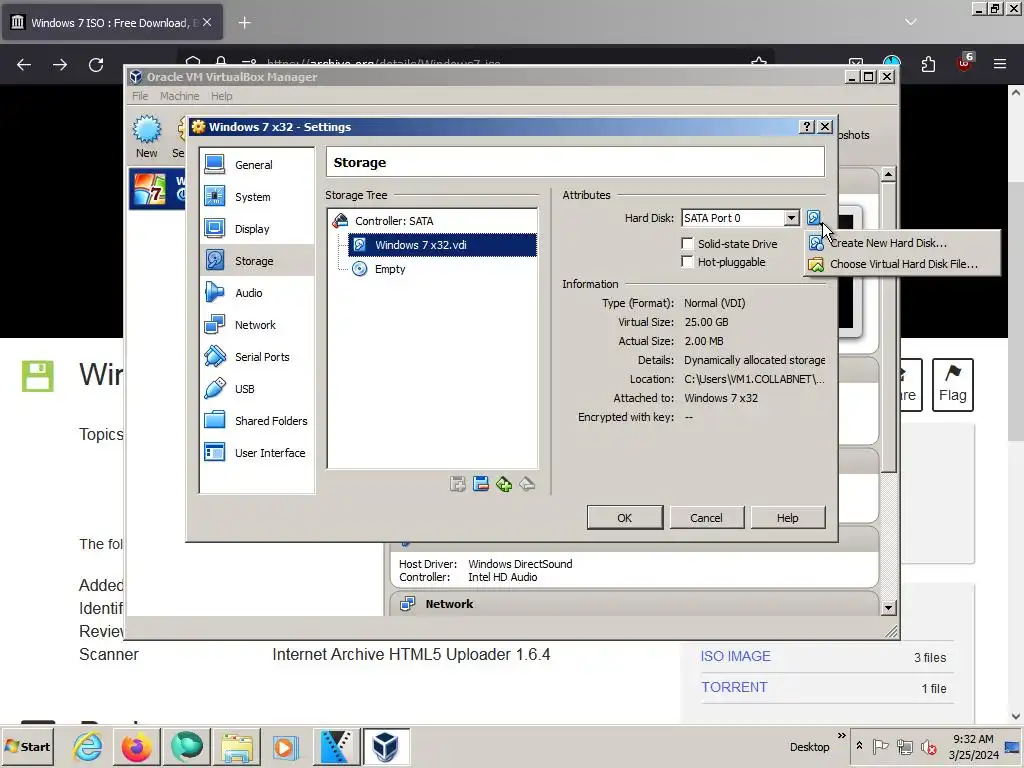Image resolution: width=1024 pixels, height=768 pixels.
Task: Open the Display settings category
Action: (256, 229)
